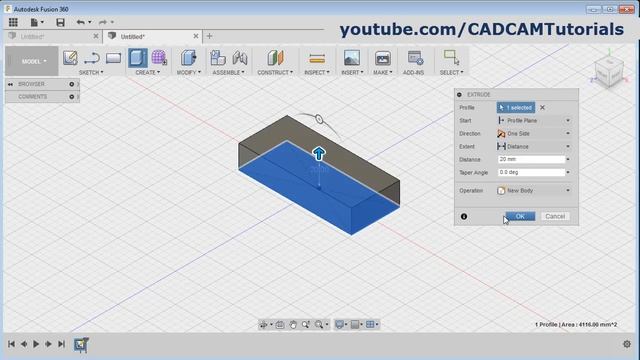Open the CREATE menu

(x=148, y=72)
